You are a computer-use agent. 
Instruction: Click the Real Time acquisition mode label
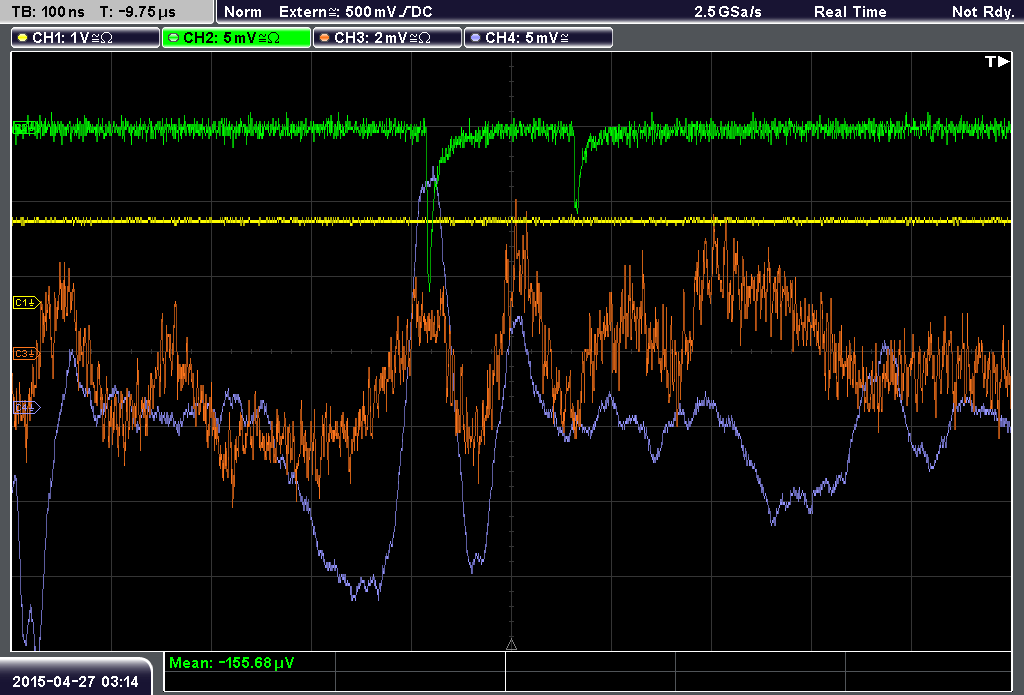[850, 12]
